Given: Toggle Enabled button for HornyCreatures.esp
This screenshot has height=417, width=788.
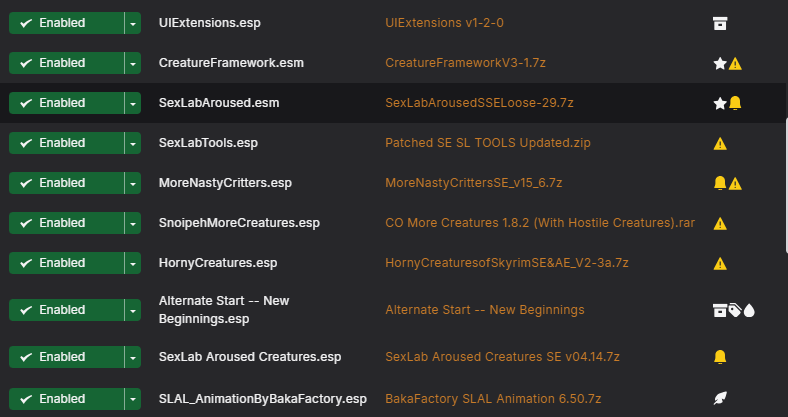Looking at the screenshot, I should tap(66, 263).
